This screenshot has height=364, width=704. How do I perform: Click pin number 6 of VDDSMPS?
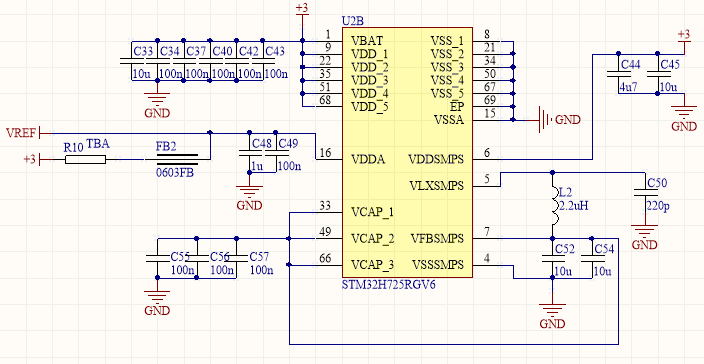(487, 153)
